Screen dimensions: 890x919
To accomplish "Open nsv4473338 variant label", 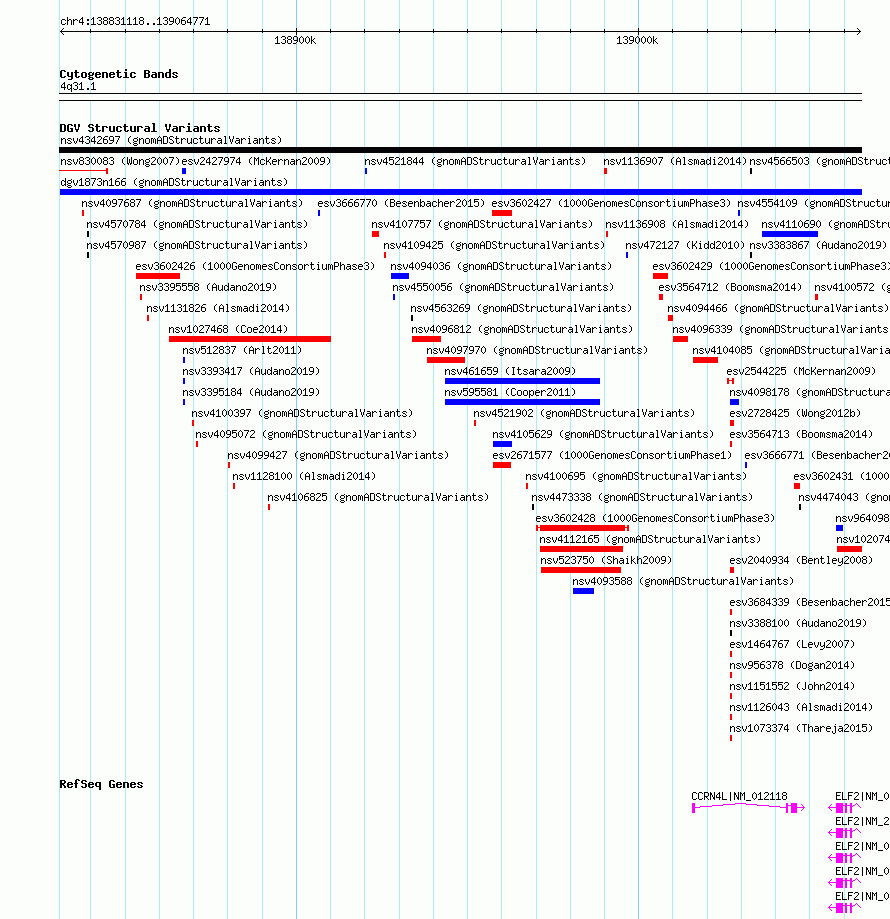I will (x=642, y=498).
